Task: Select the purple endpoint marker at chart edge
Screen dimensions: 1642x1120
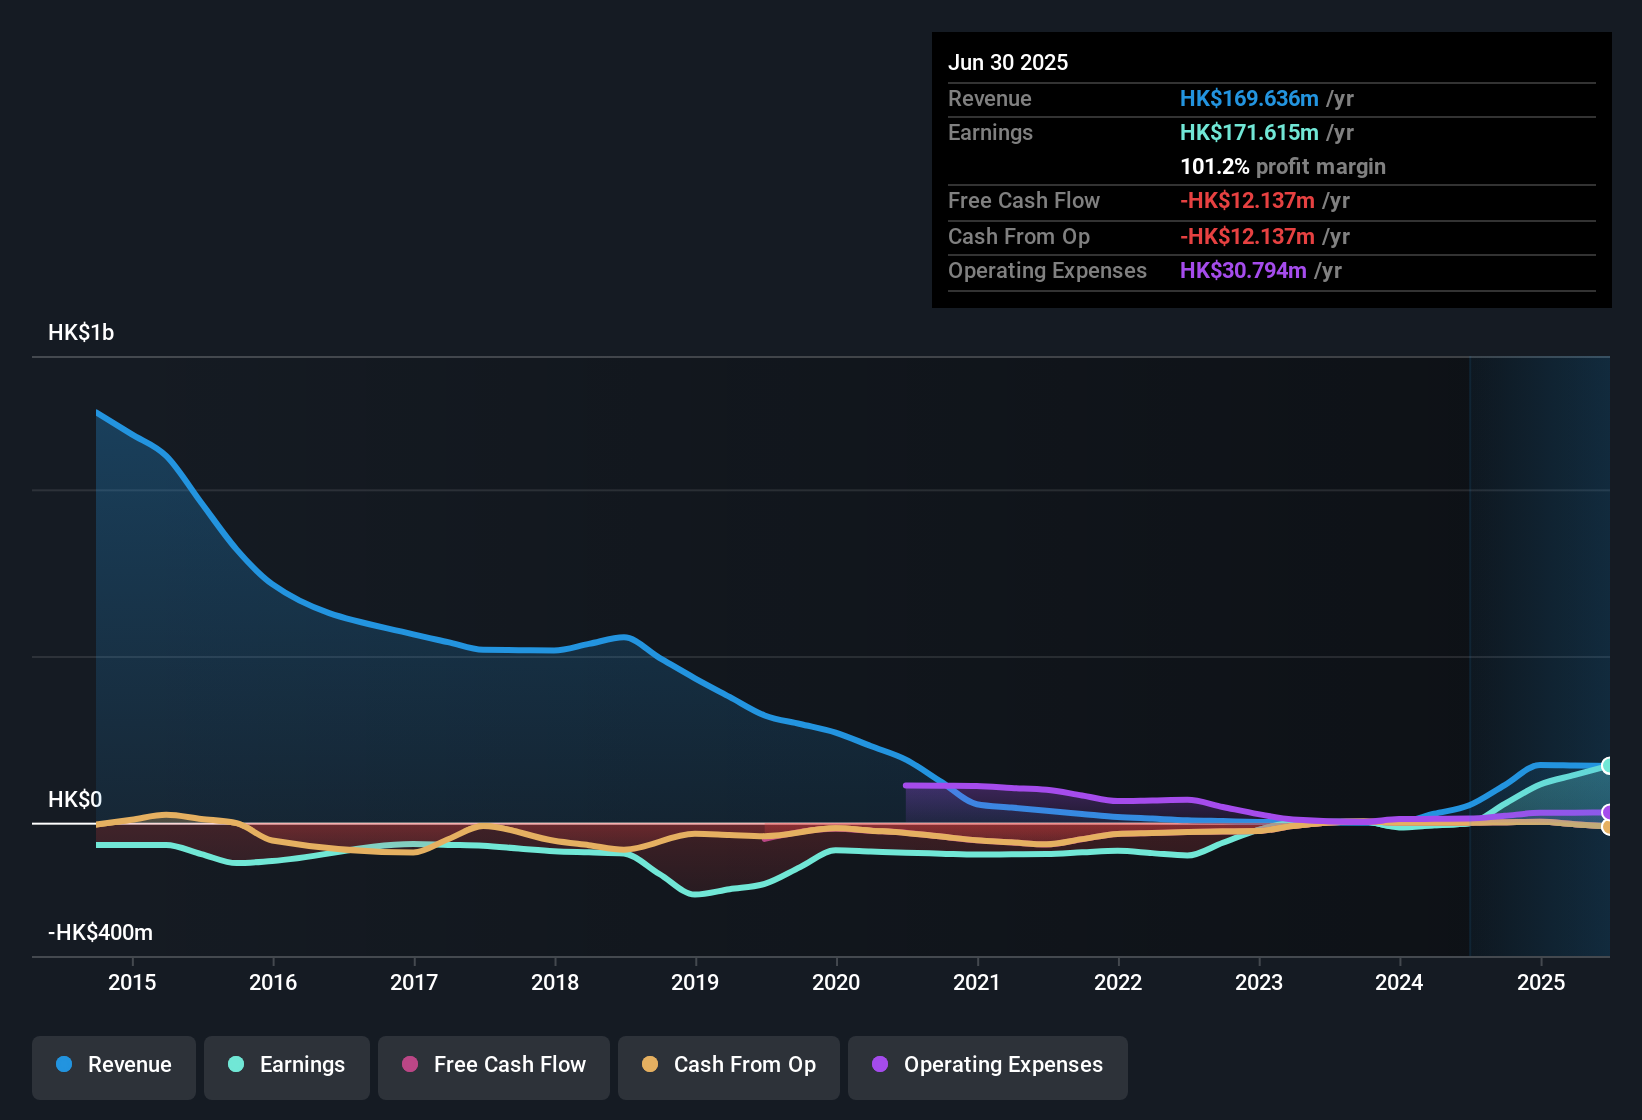Action: tap(1607, 812)
